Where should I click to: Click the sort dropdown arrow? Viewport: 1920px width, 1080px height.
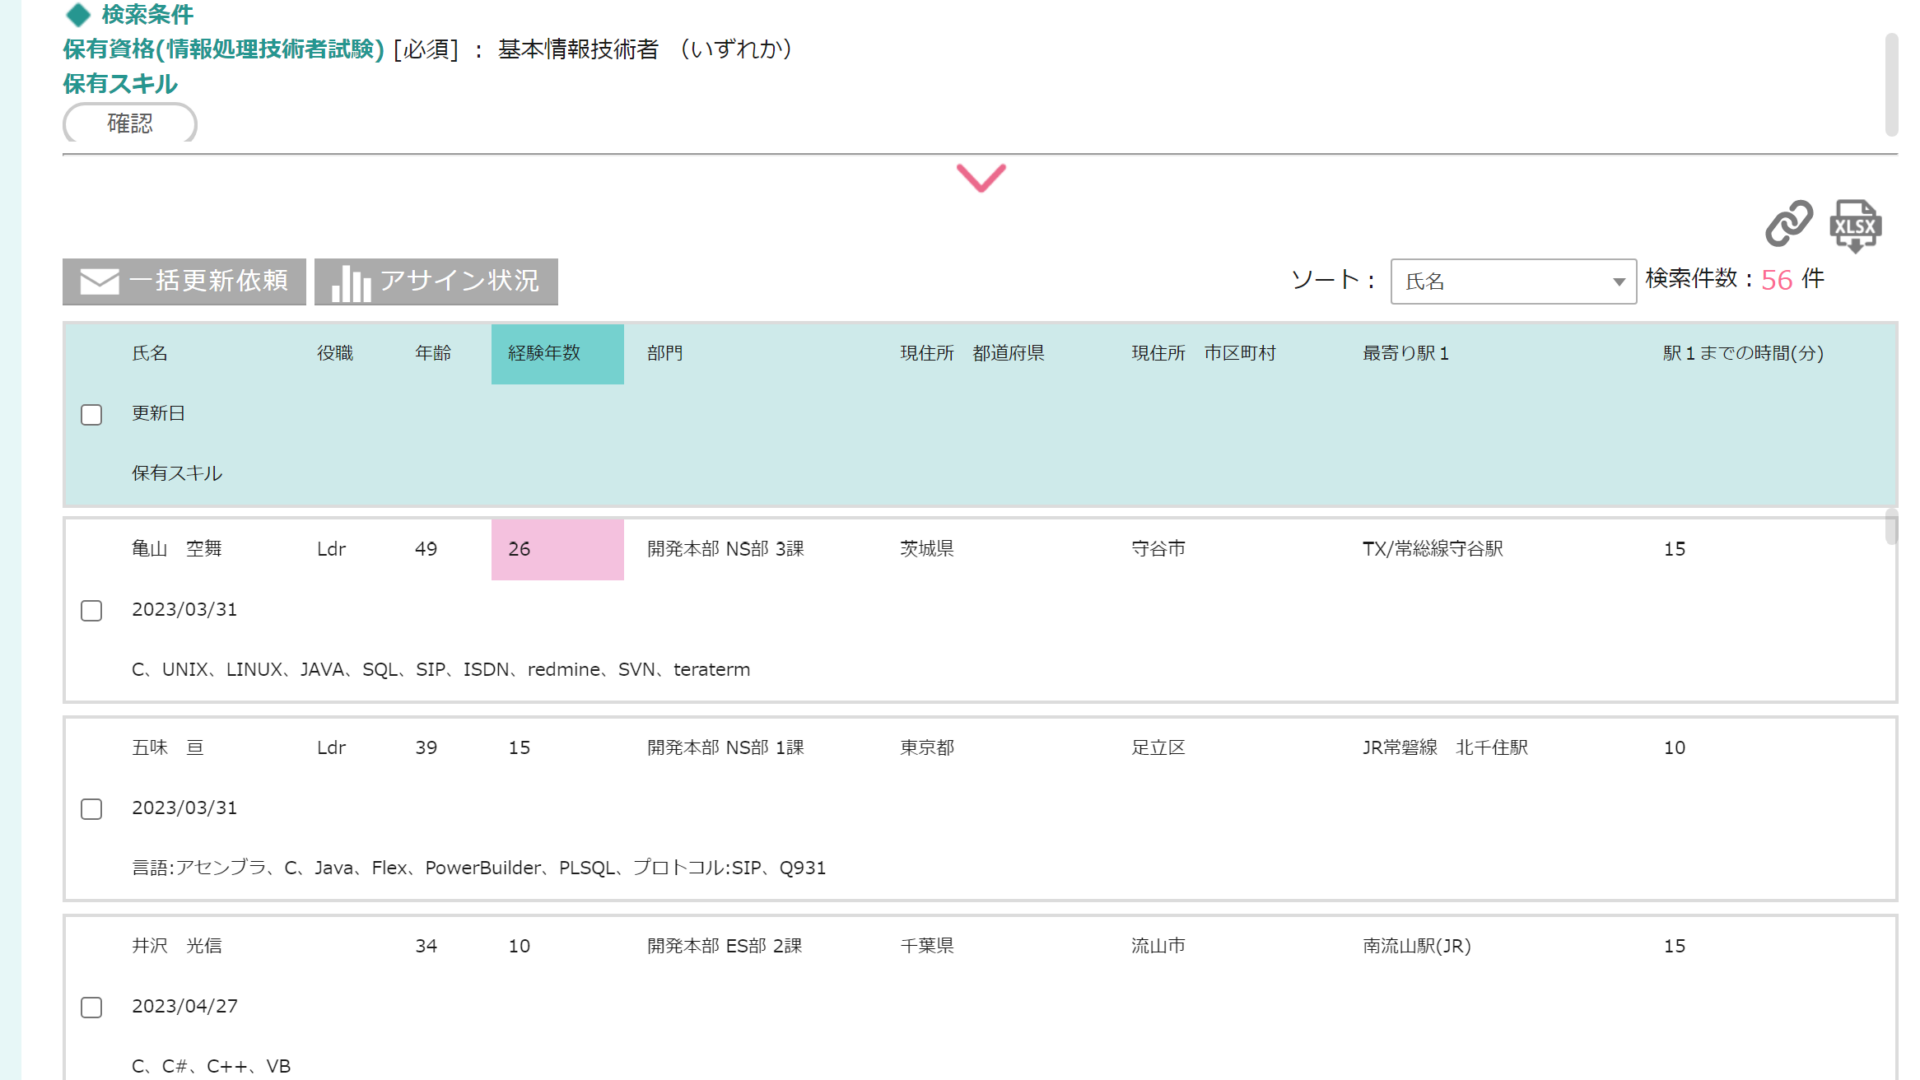(x=1618, y=282)
